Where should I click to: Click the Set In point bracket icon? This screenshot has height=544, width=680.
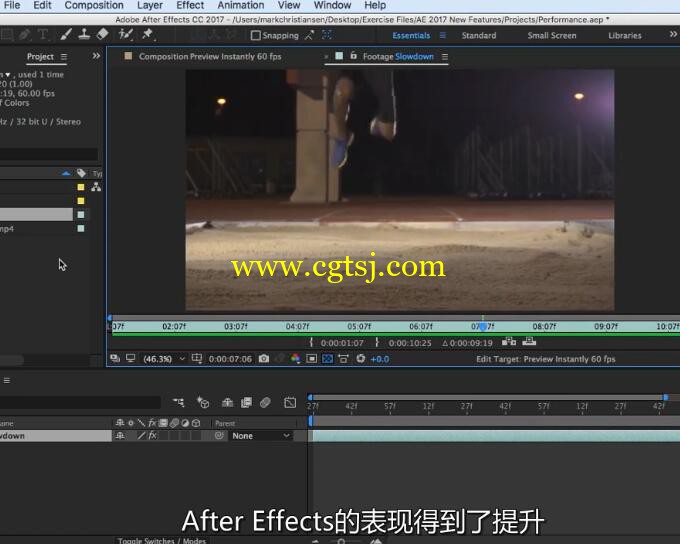(x=311, y=342)
